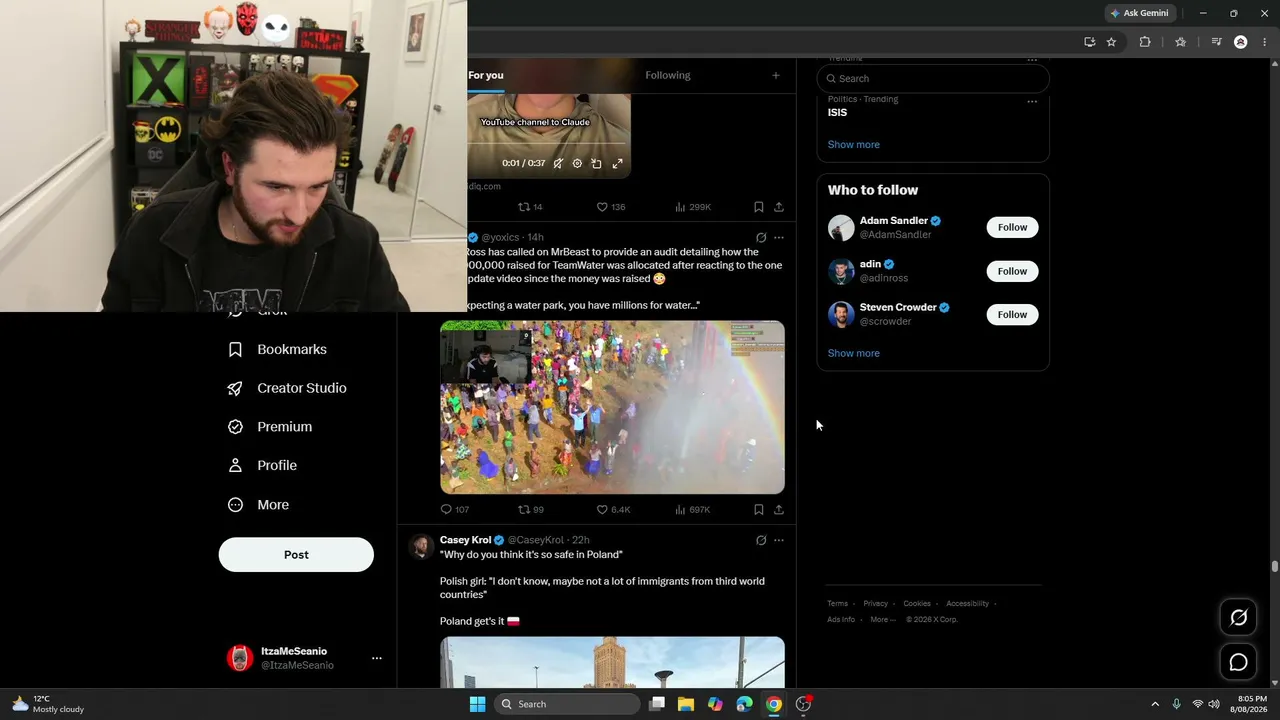This screenshot has height=720, width=1280.
Task: Open Grok actions on Casey Krol's post
Action: click(x=761, y=541)
